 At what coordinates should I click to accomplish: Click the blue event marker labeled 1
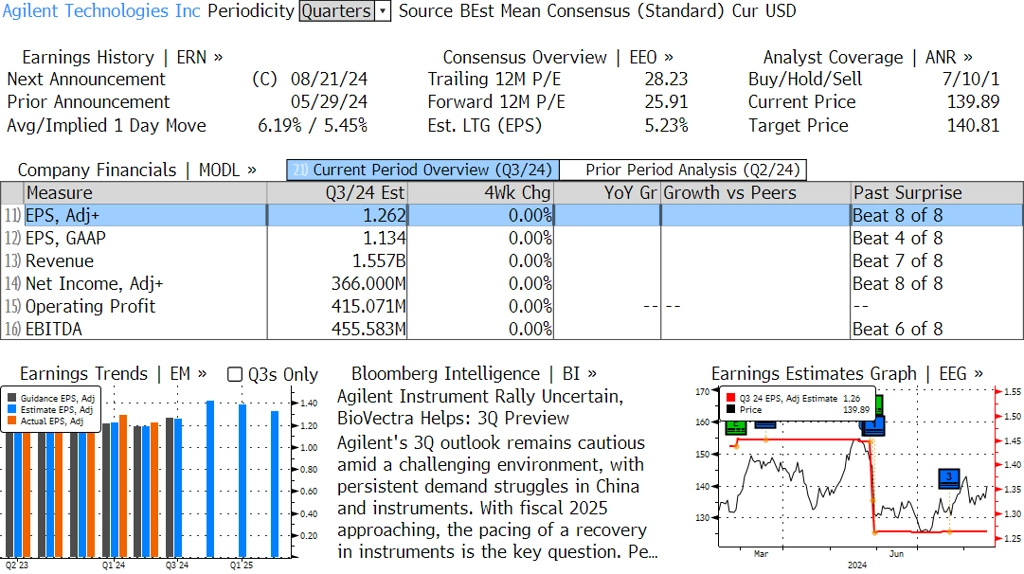click(x=873, y=425)
